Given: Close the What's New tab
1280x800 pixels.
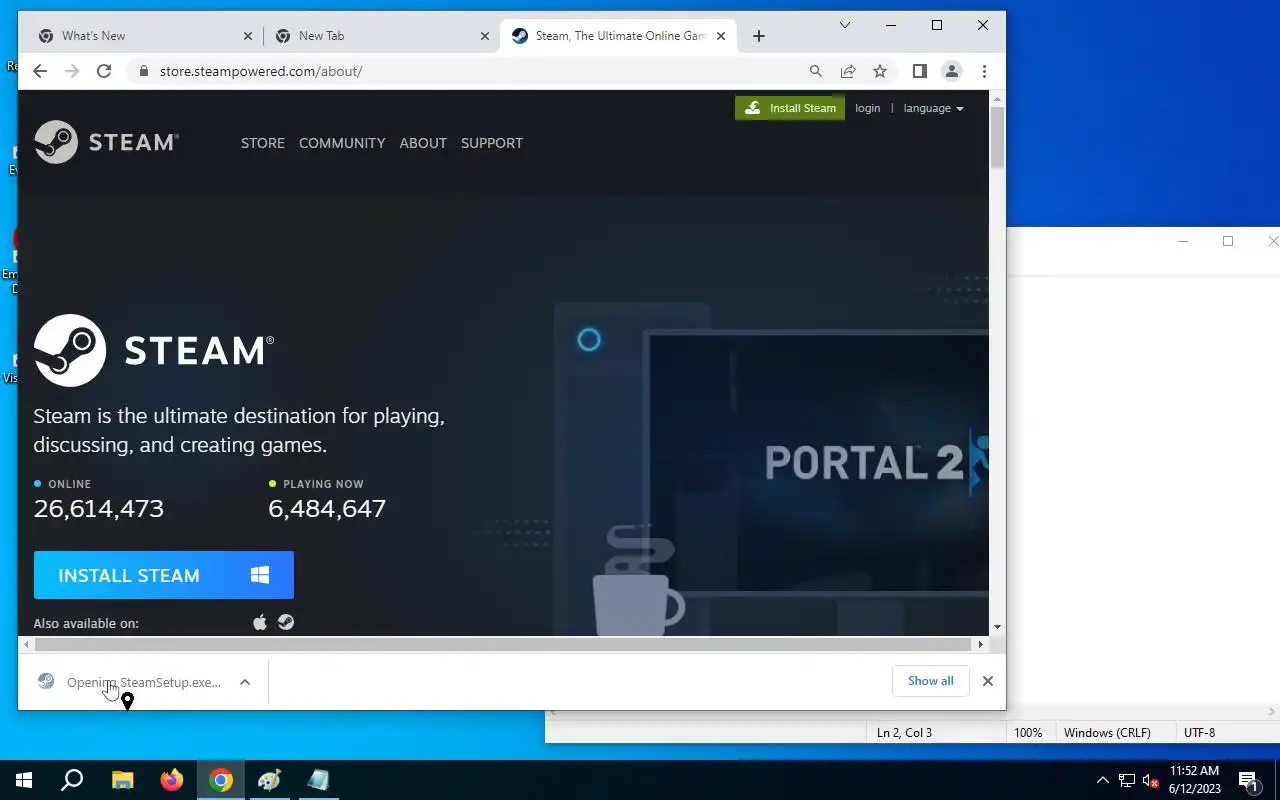Looking at the screenshot, I should [248, 36].
